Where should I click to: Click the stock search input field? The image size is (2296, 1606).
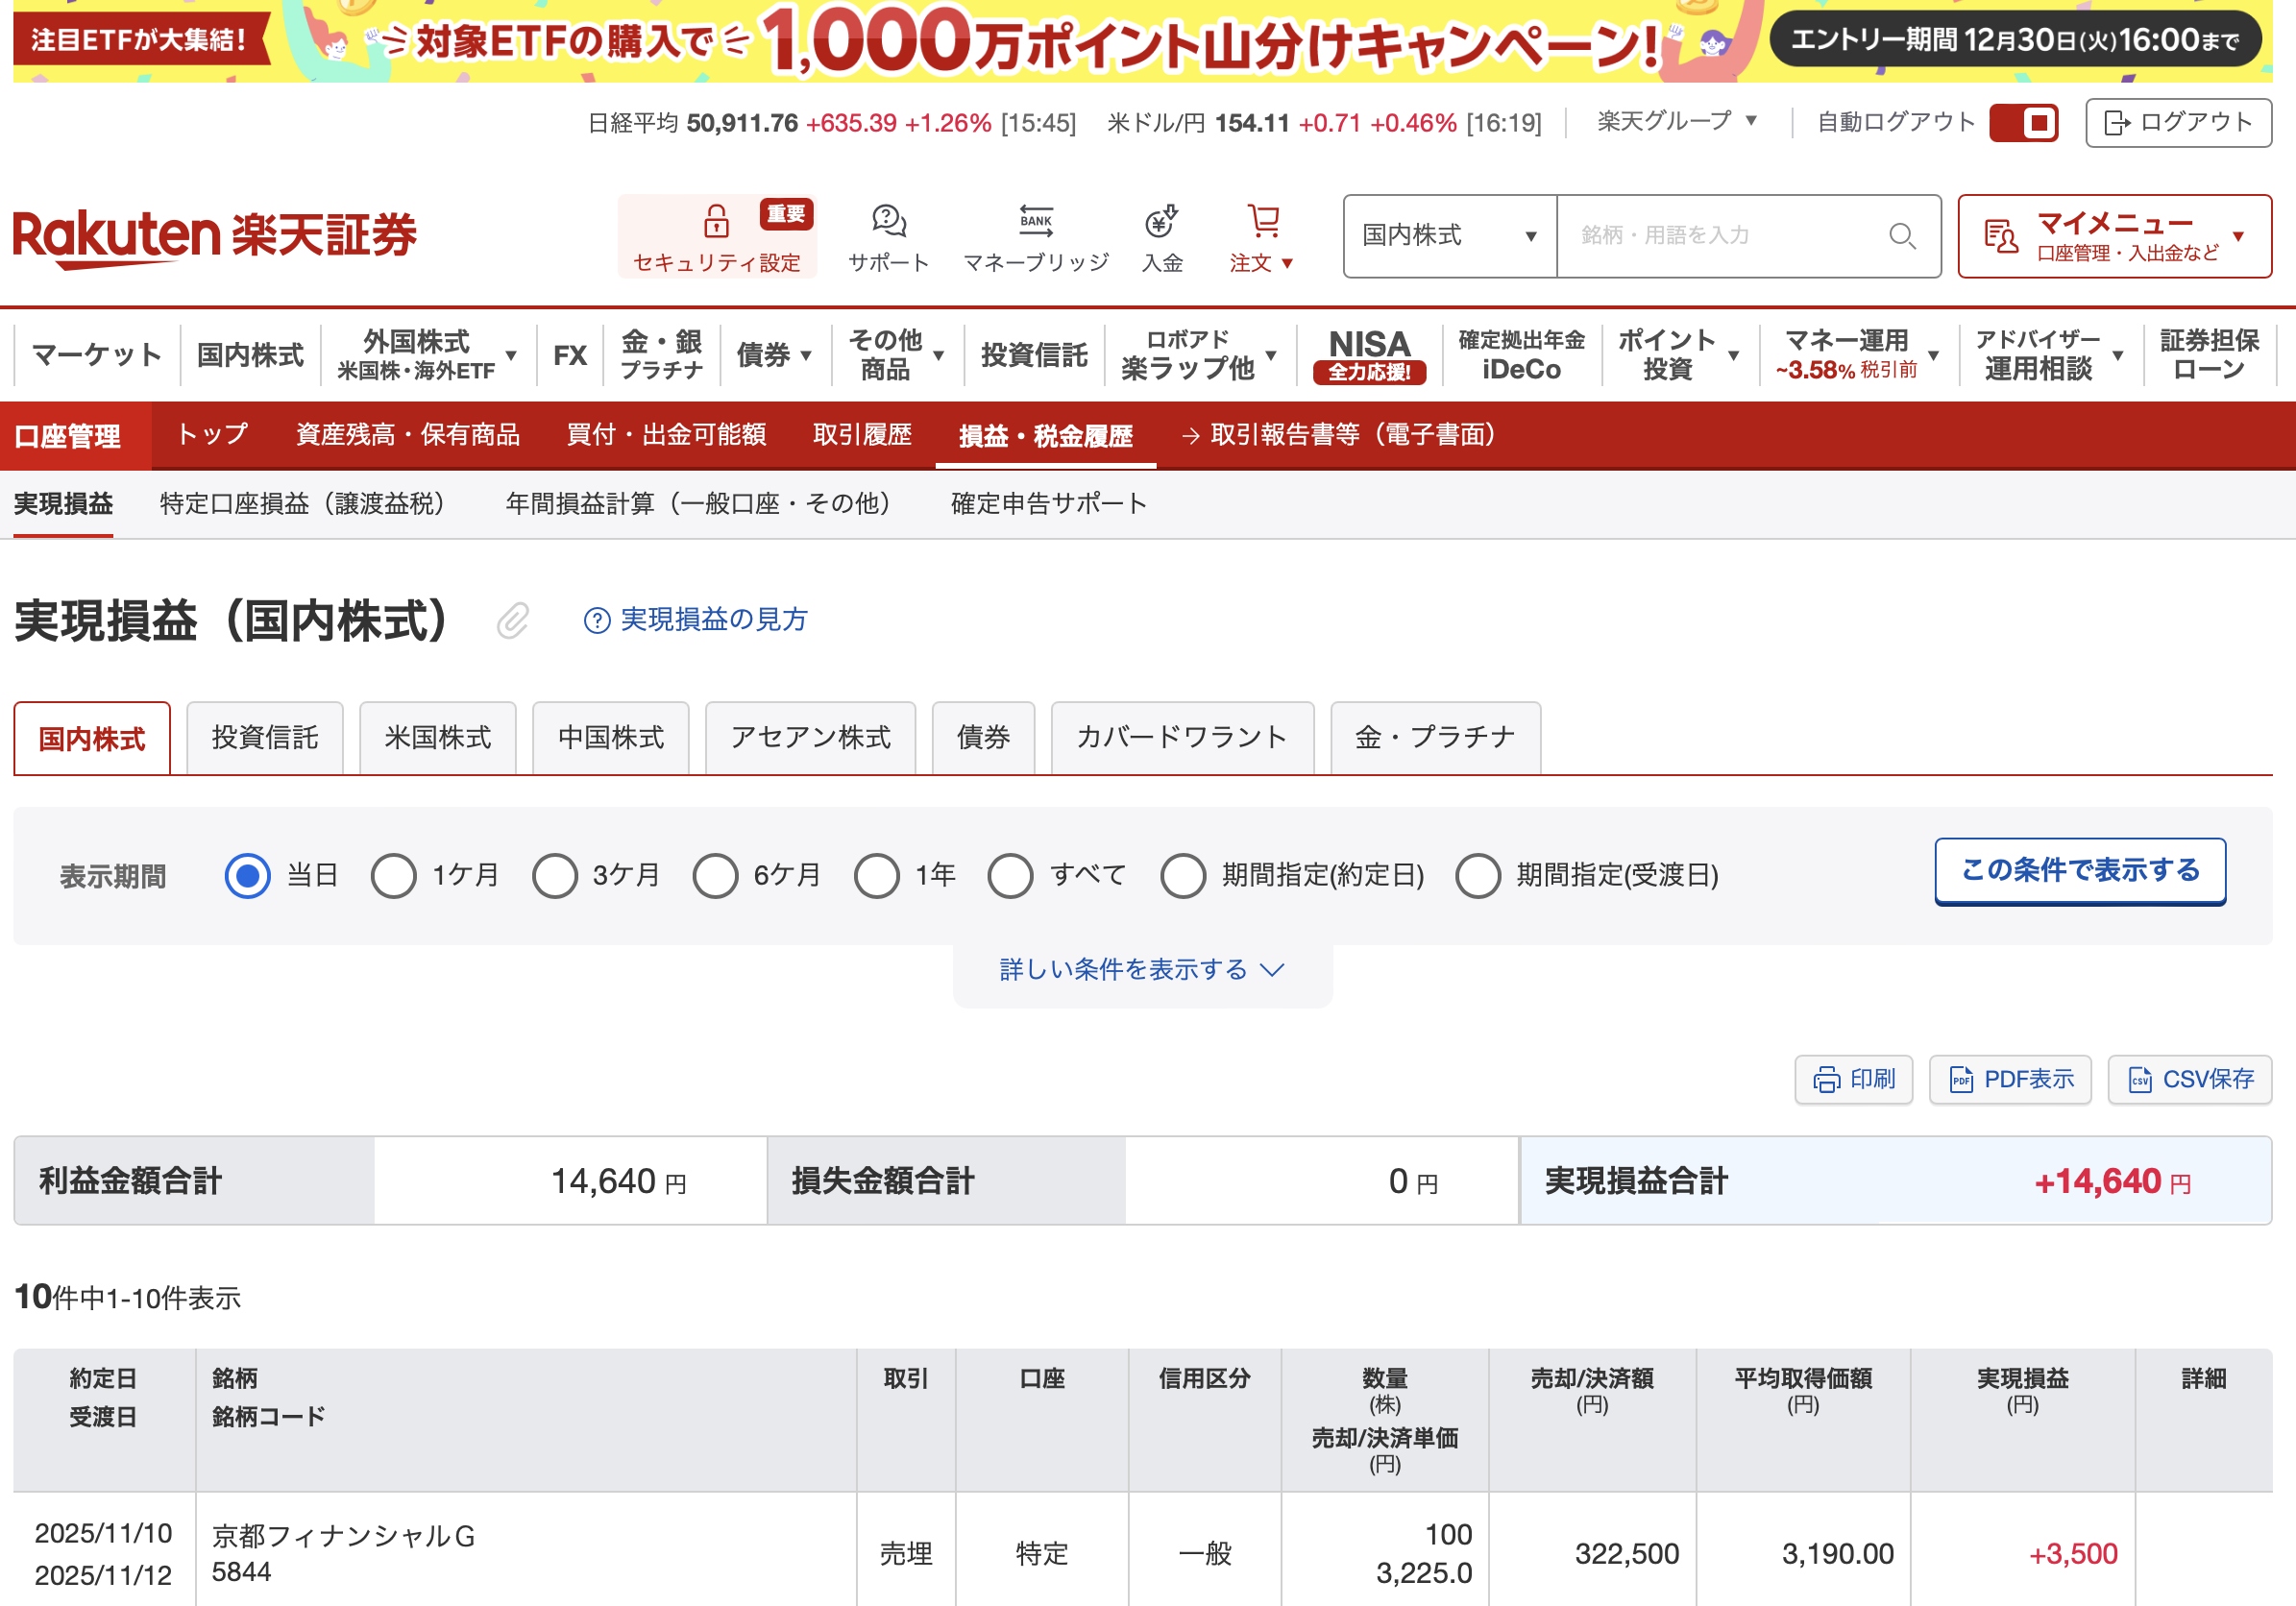coord(1720,236)
